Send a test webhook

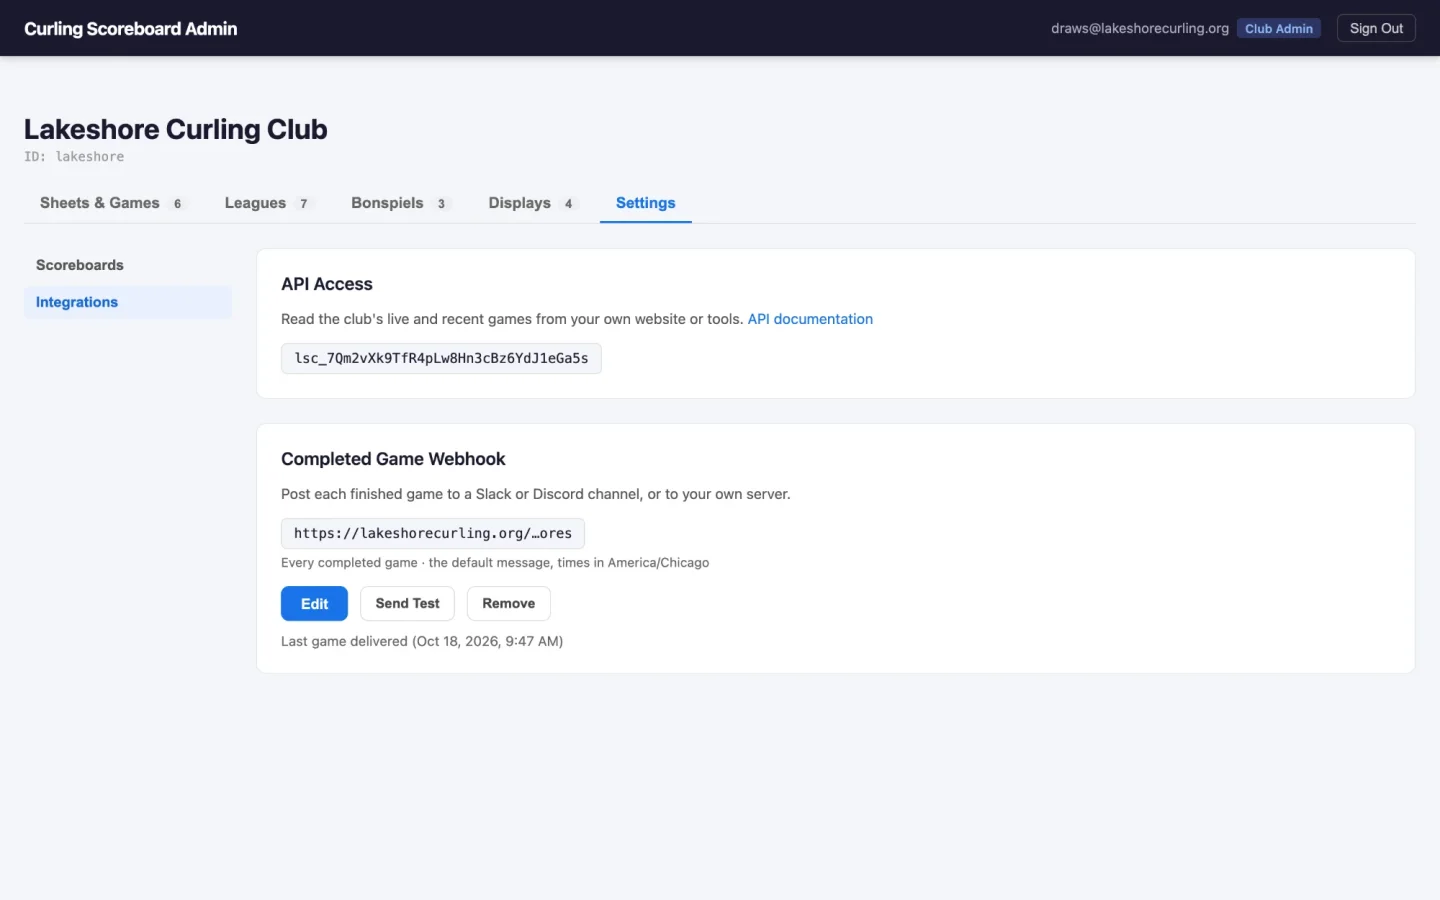tap(407, 604)
